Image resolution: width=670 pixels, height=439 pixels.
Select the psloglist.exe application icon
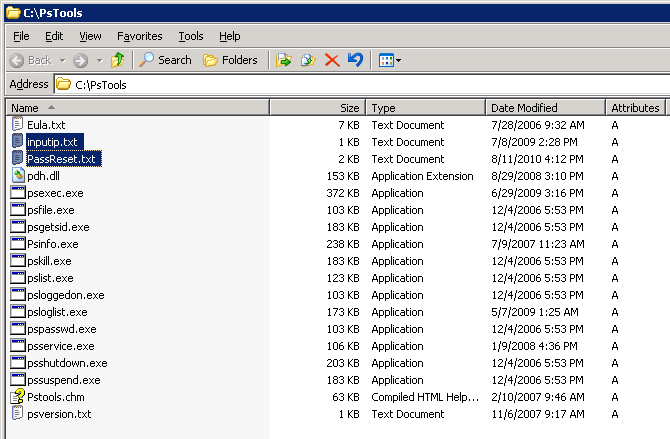[x=18, y=311]
